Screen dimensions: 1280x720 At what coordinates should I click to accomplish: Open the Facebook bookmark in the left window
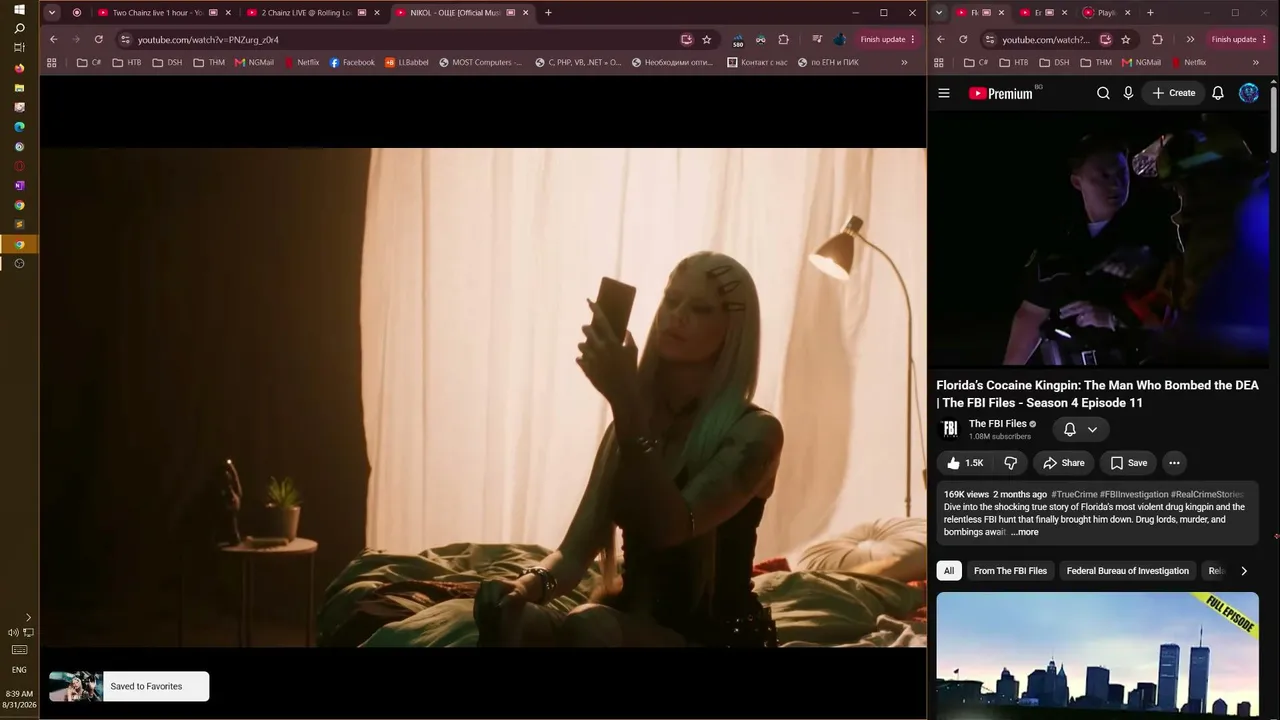(352, 62)
